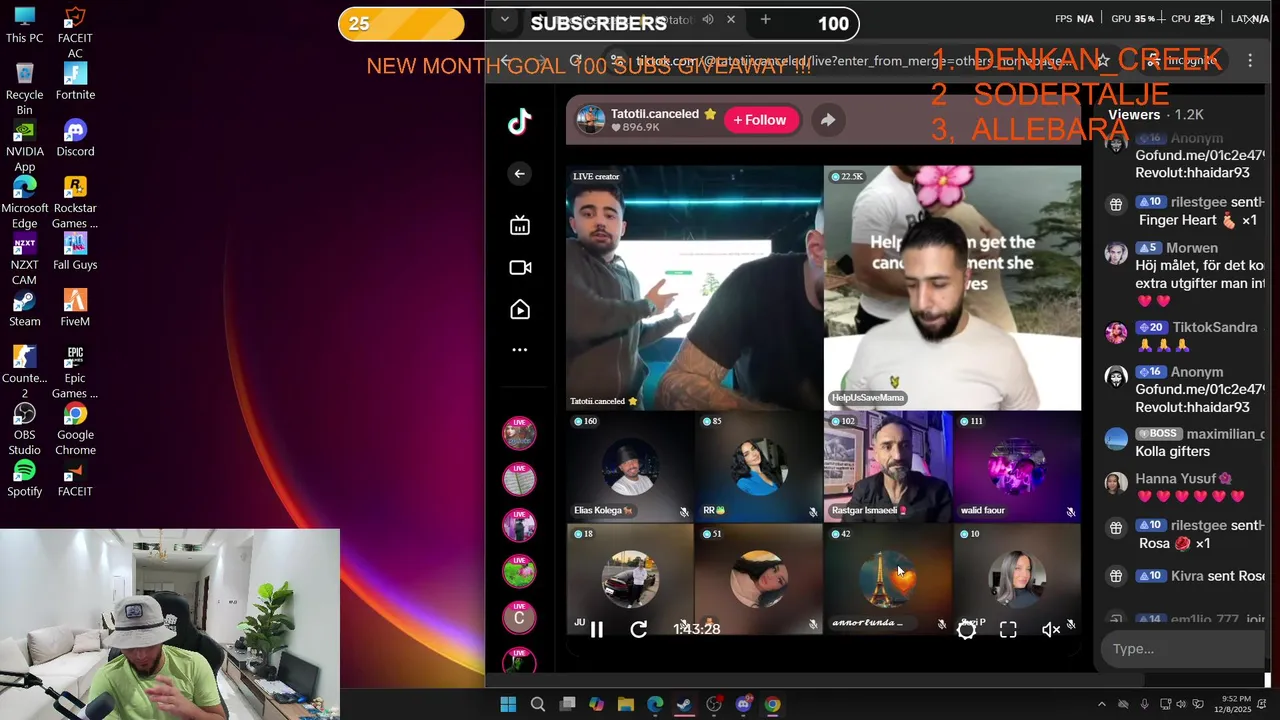Image resolution: width=1280 pixels, height=720 pixels.
Task: Select the Fall Guys desktop icon
Action: click(x=75, y=252)
